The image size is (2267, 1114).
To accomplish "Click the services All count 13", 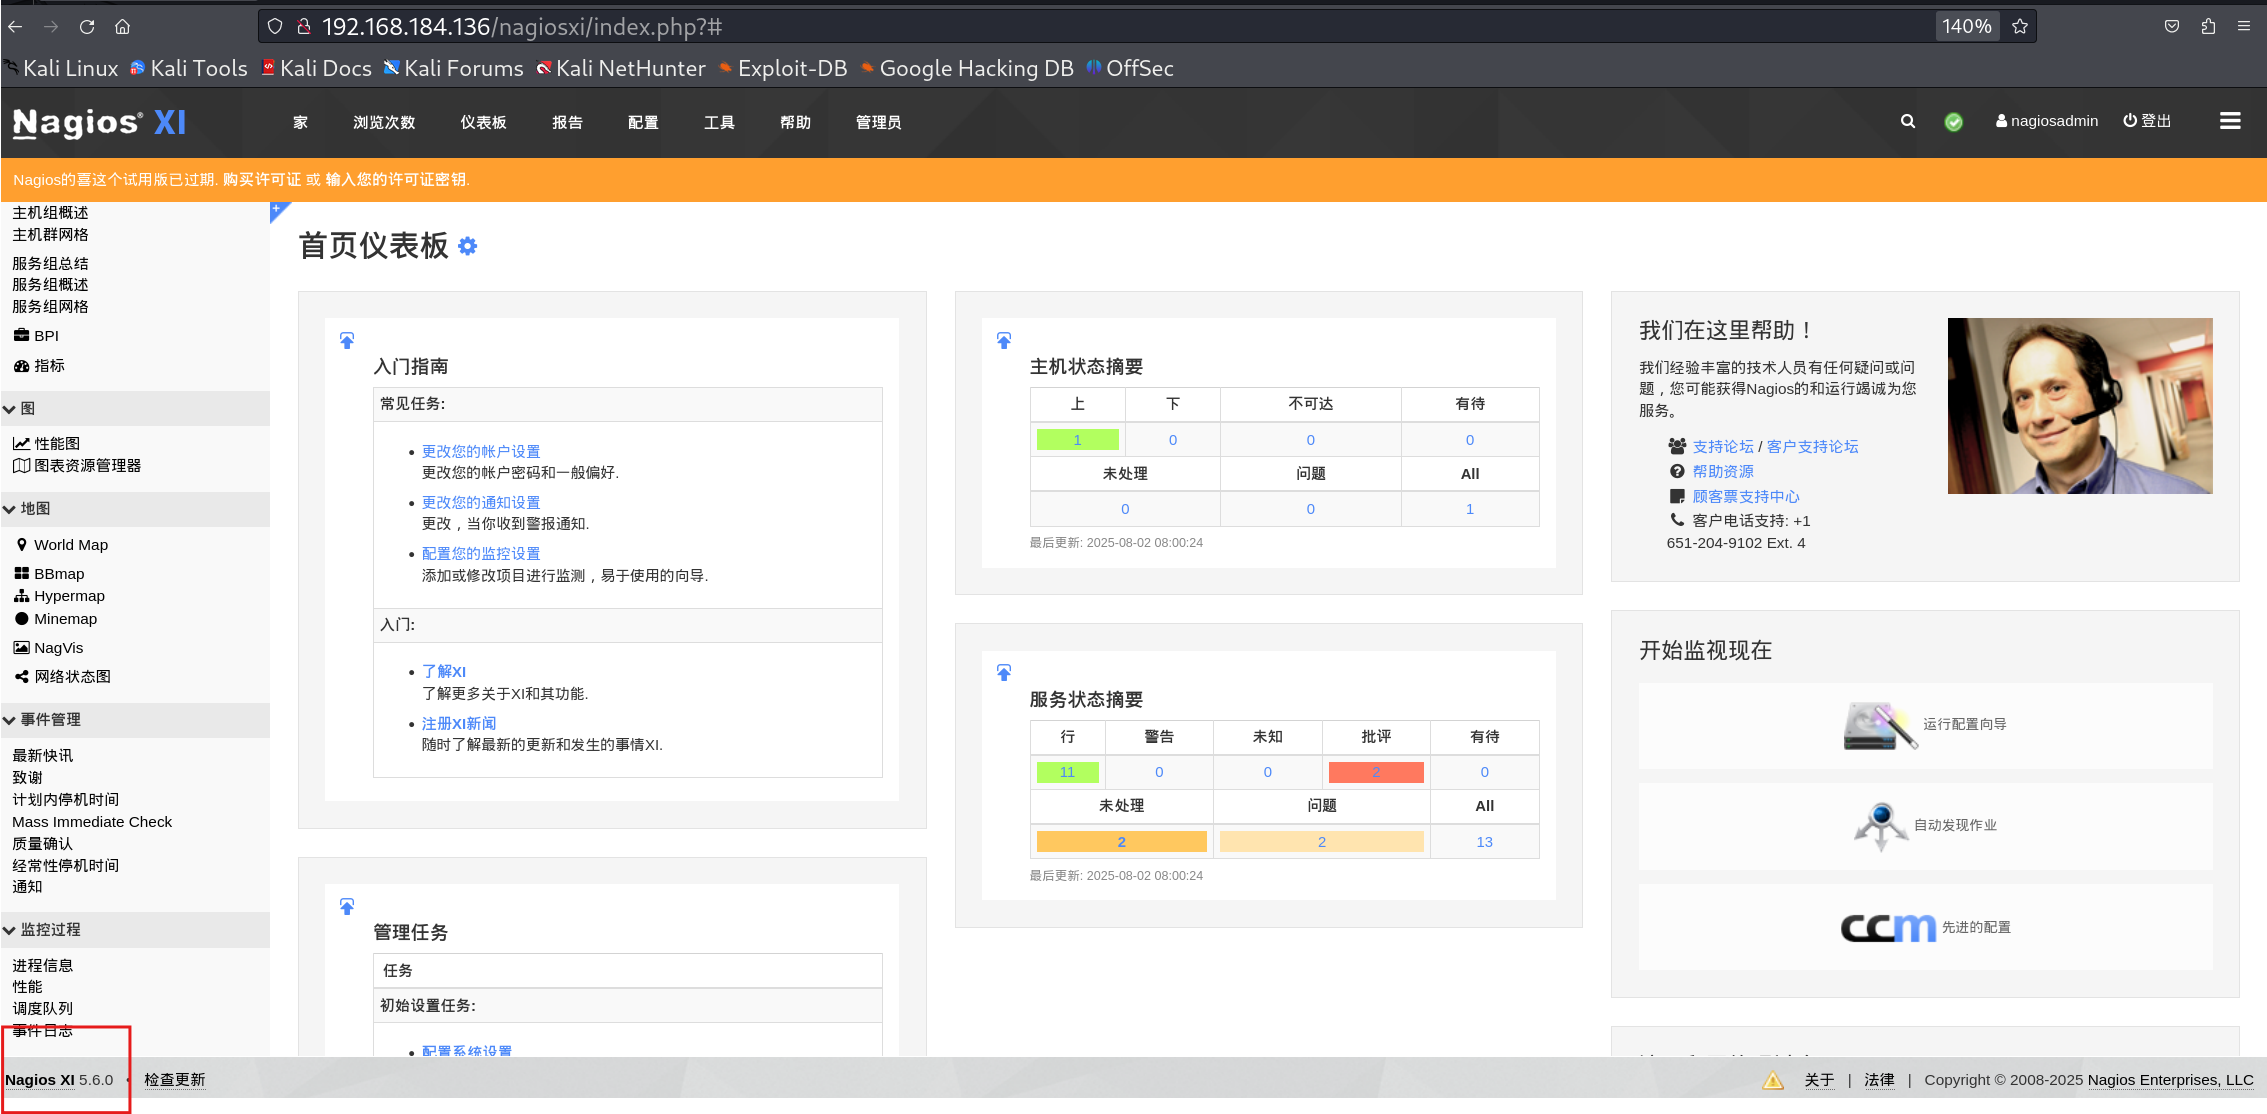I will click(x=1484, y=842).
